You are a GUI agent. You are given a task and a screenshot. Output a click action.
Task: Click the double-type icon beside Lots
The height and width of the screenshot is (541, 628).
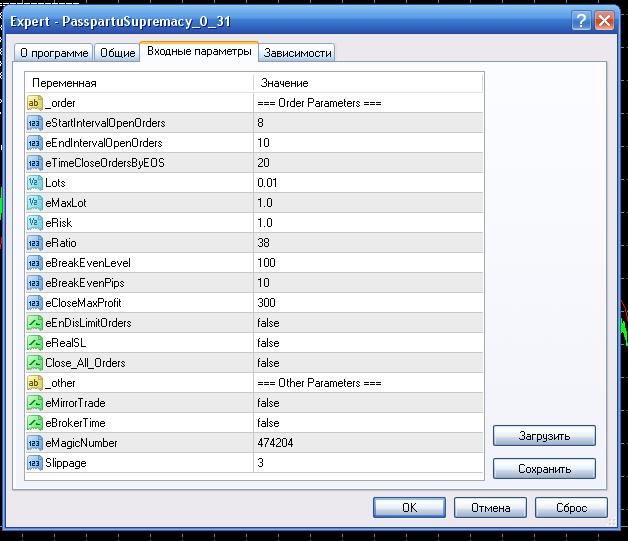tap(35, 183)
